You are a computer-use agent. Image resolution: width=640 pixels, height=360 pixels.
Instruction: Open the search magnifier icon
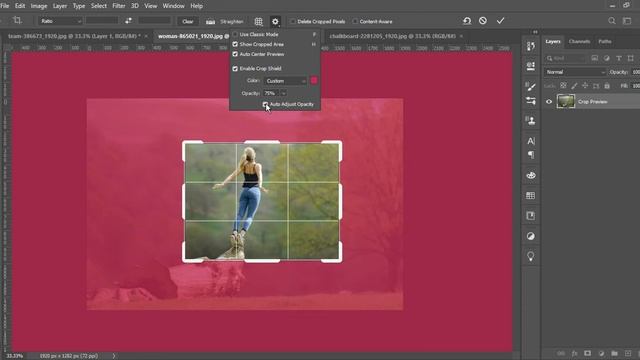(611, 21)
